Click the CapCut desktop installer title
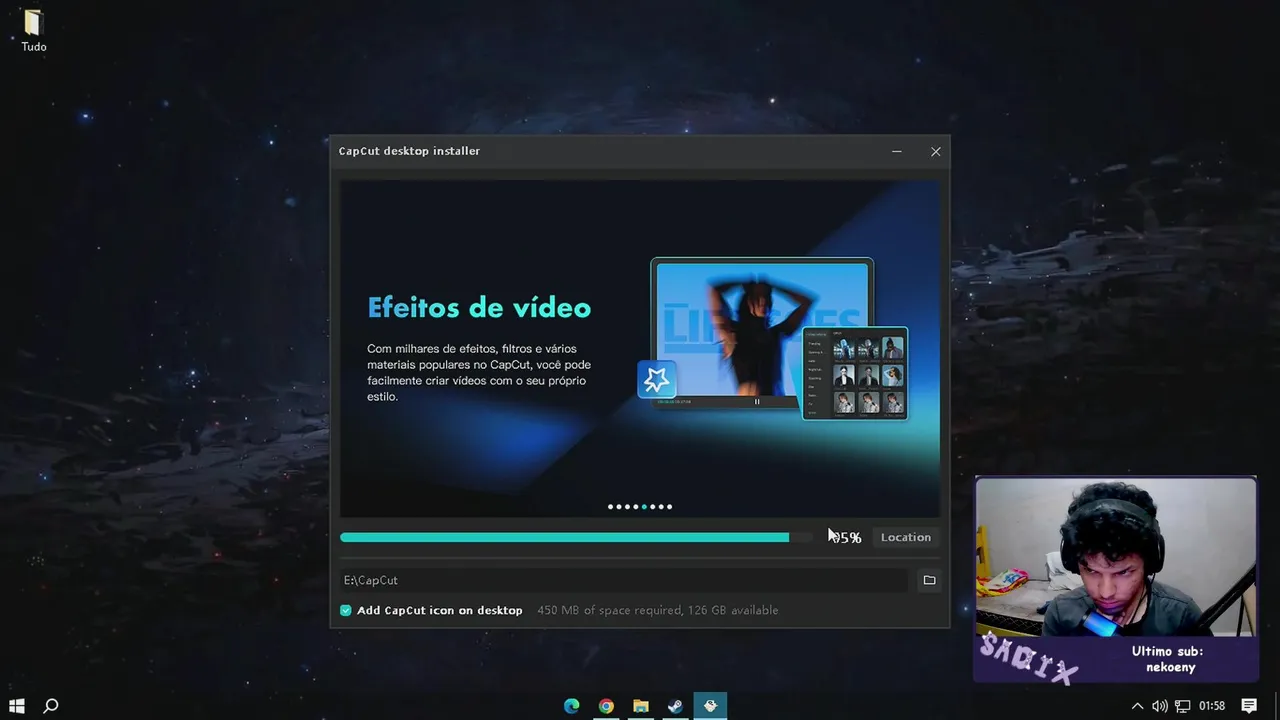The image size is (1280, 720). (x=409, y=151)
